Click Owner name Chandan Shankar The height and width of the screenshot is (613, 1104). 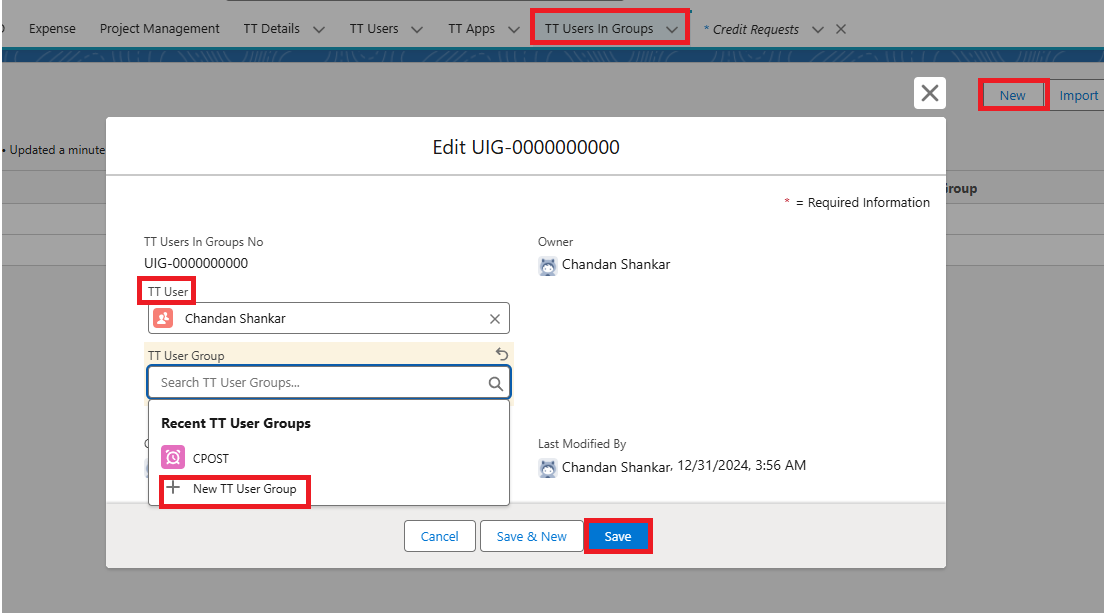pos(616,265)
